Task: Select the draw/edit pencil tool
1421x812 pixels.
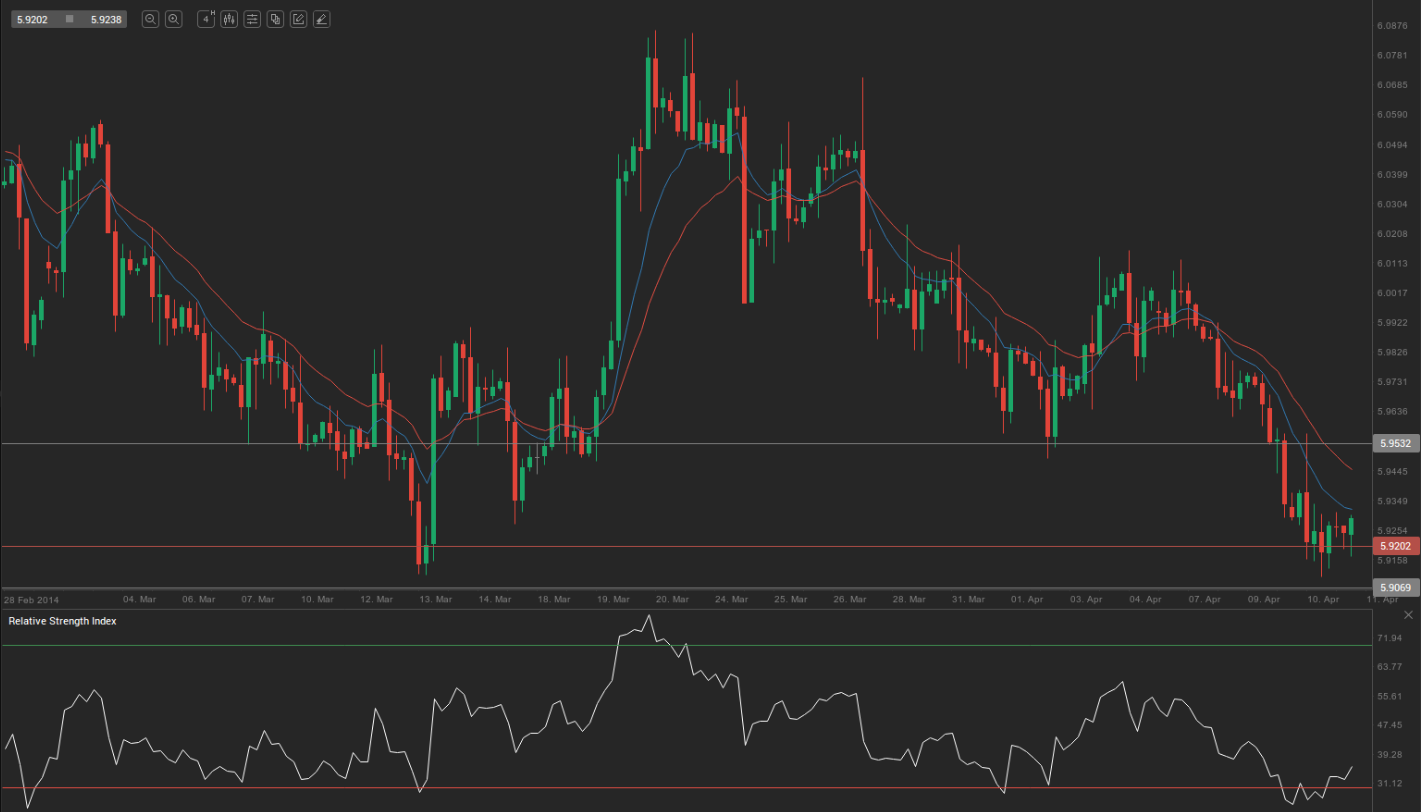Action: 298,19
